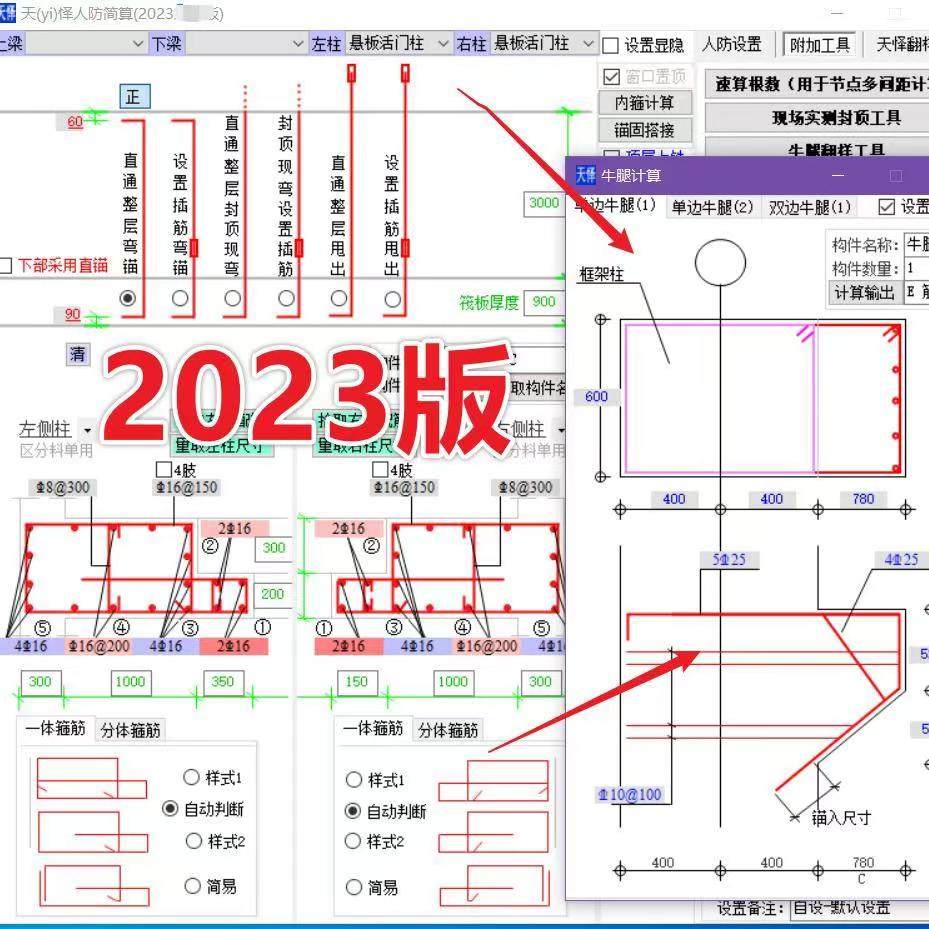The height and width of the screenshot is (929, 929).
Task: Switch to the 人防设置 tab
Action: [732, 44]
